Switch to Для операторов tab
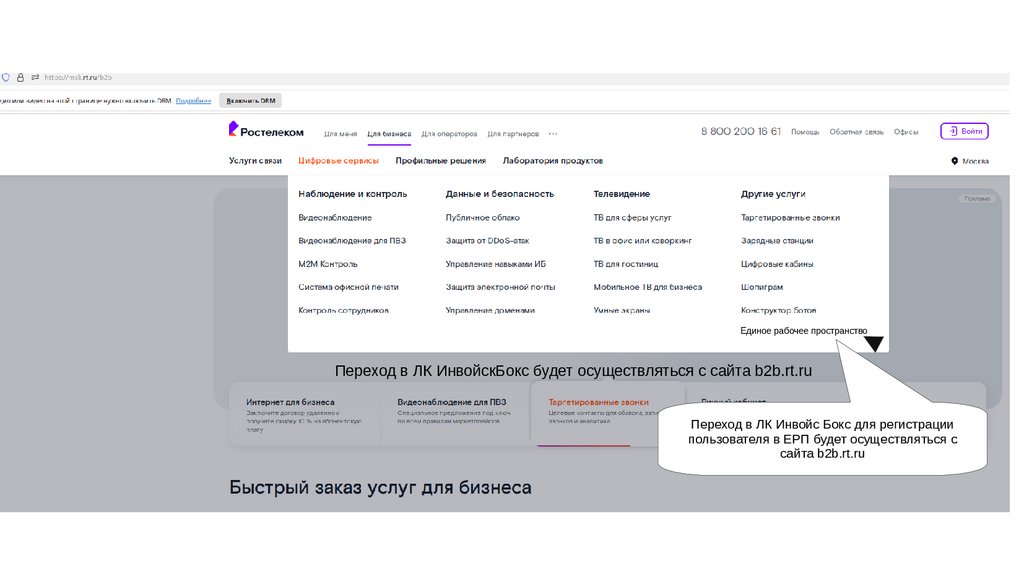The width and height of the screenshot is (1024, 576). pos(449,134)
